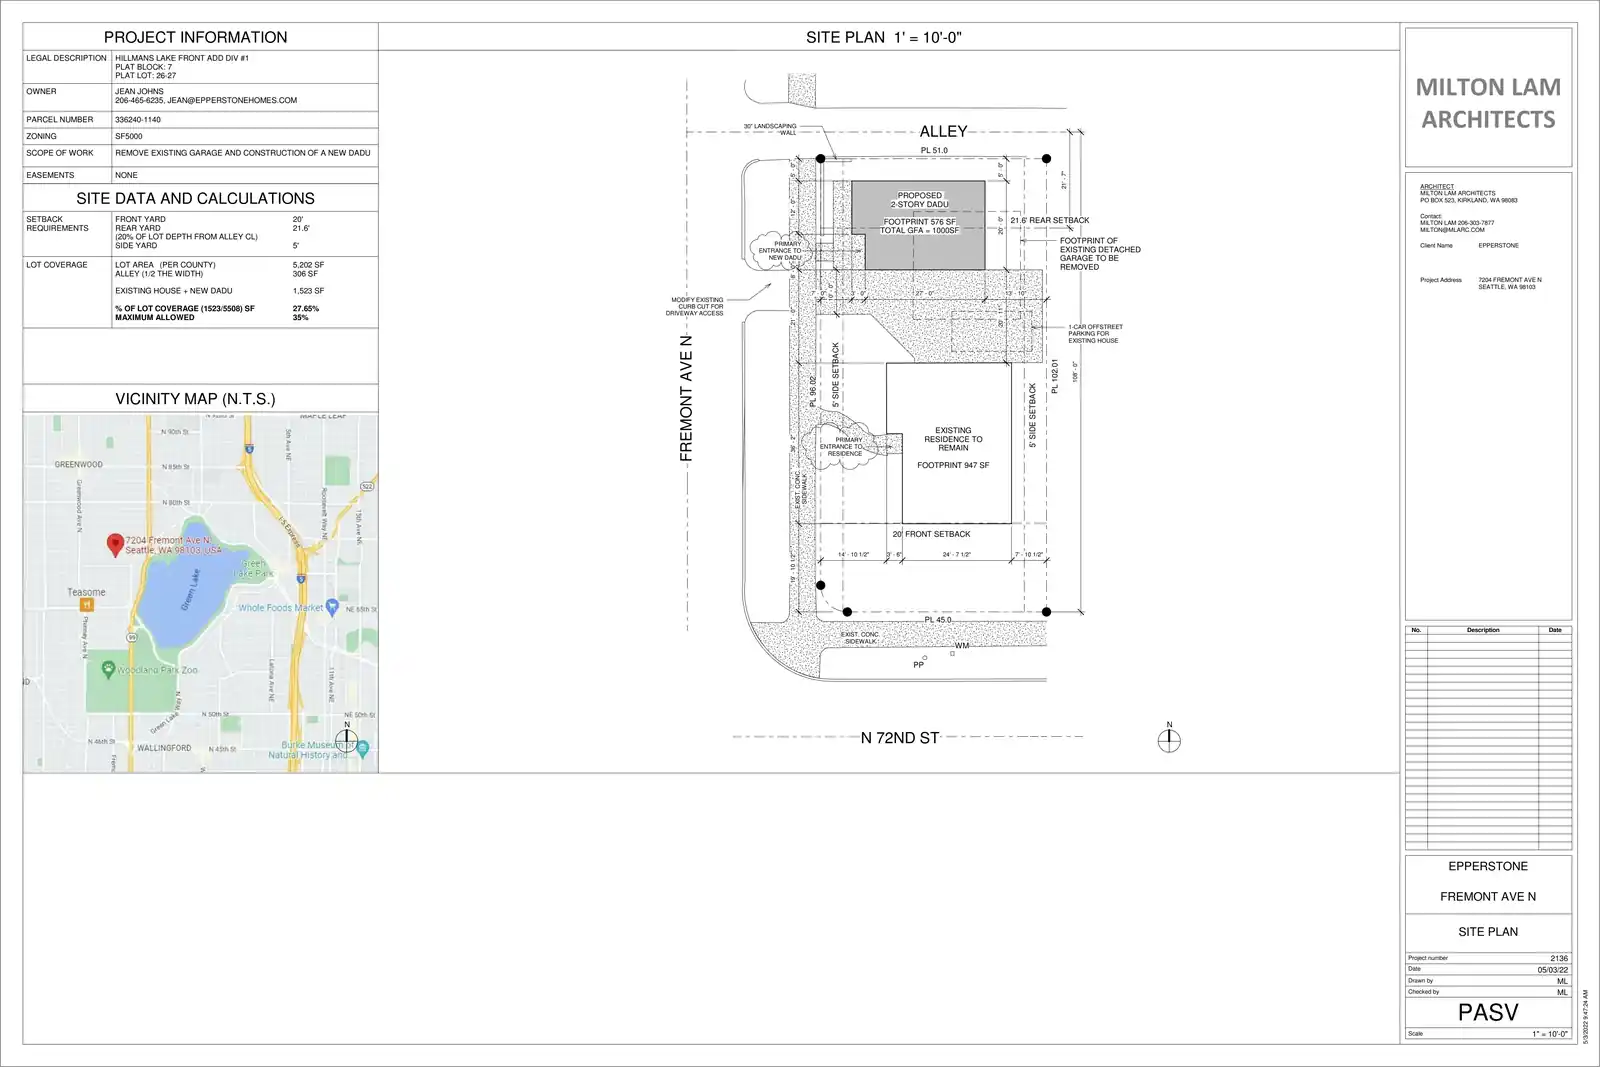Viewport: 1600px width, 1067px height.
Task: Select the red location pin for 7204 Fremont Ave N
Action: pos(115,545)
